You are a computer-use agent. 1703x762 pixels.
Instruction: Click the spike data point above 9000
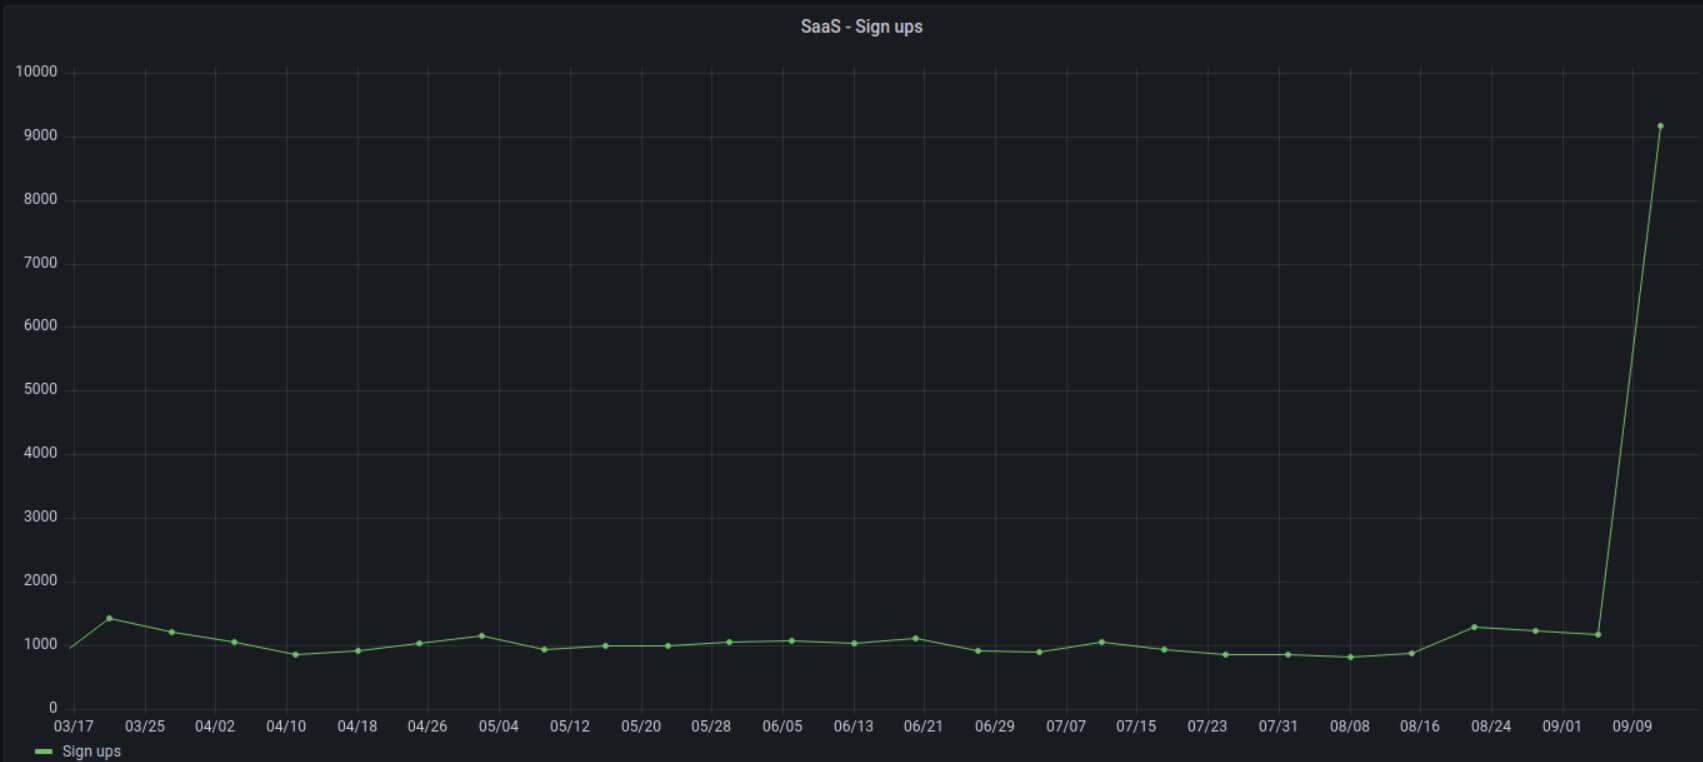click(1660, 127)
